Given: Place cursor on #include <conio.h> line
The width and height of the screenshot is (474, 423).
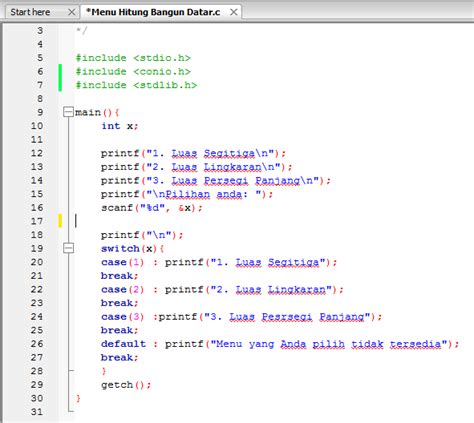Looking at the screenshot, I should pos(133,71).
